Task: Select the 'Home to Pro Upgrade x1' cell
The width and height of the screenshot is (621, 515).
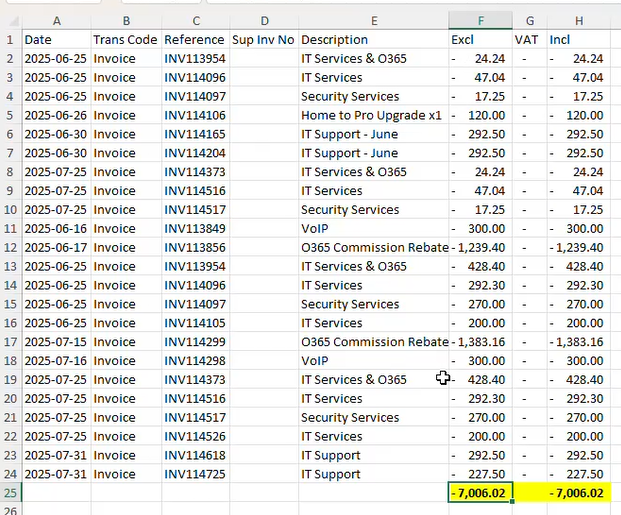Action: (372, 115)
